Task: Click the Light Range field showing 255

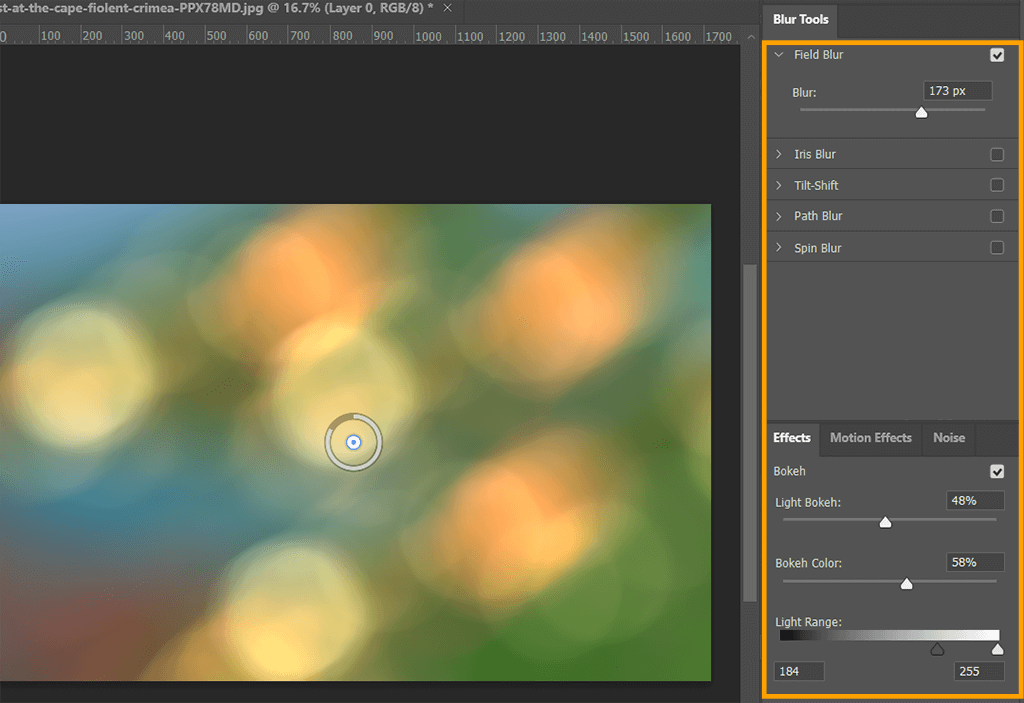Action: pos(979,671)
